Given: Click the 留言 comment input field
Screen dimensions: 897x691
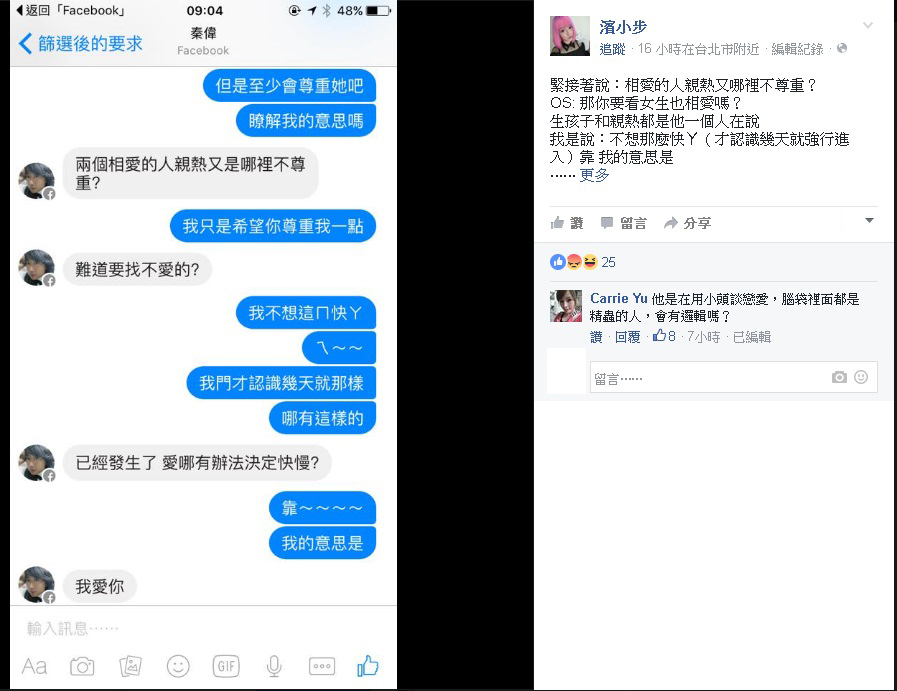Looking at the screenshot, I should click(733, 378).
